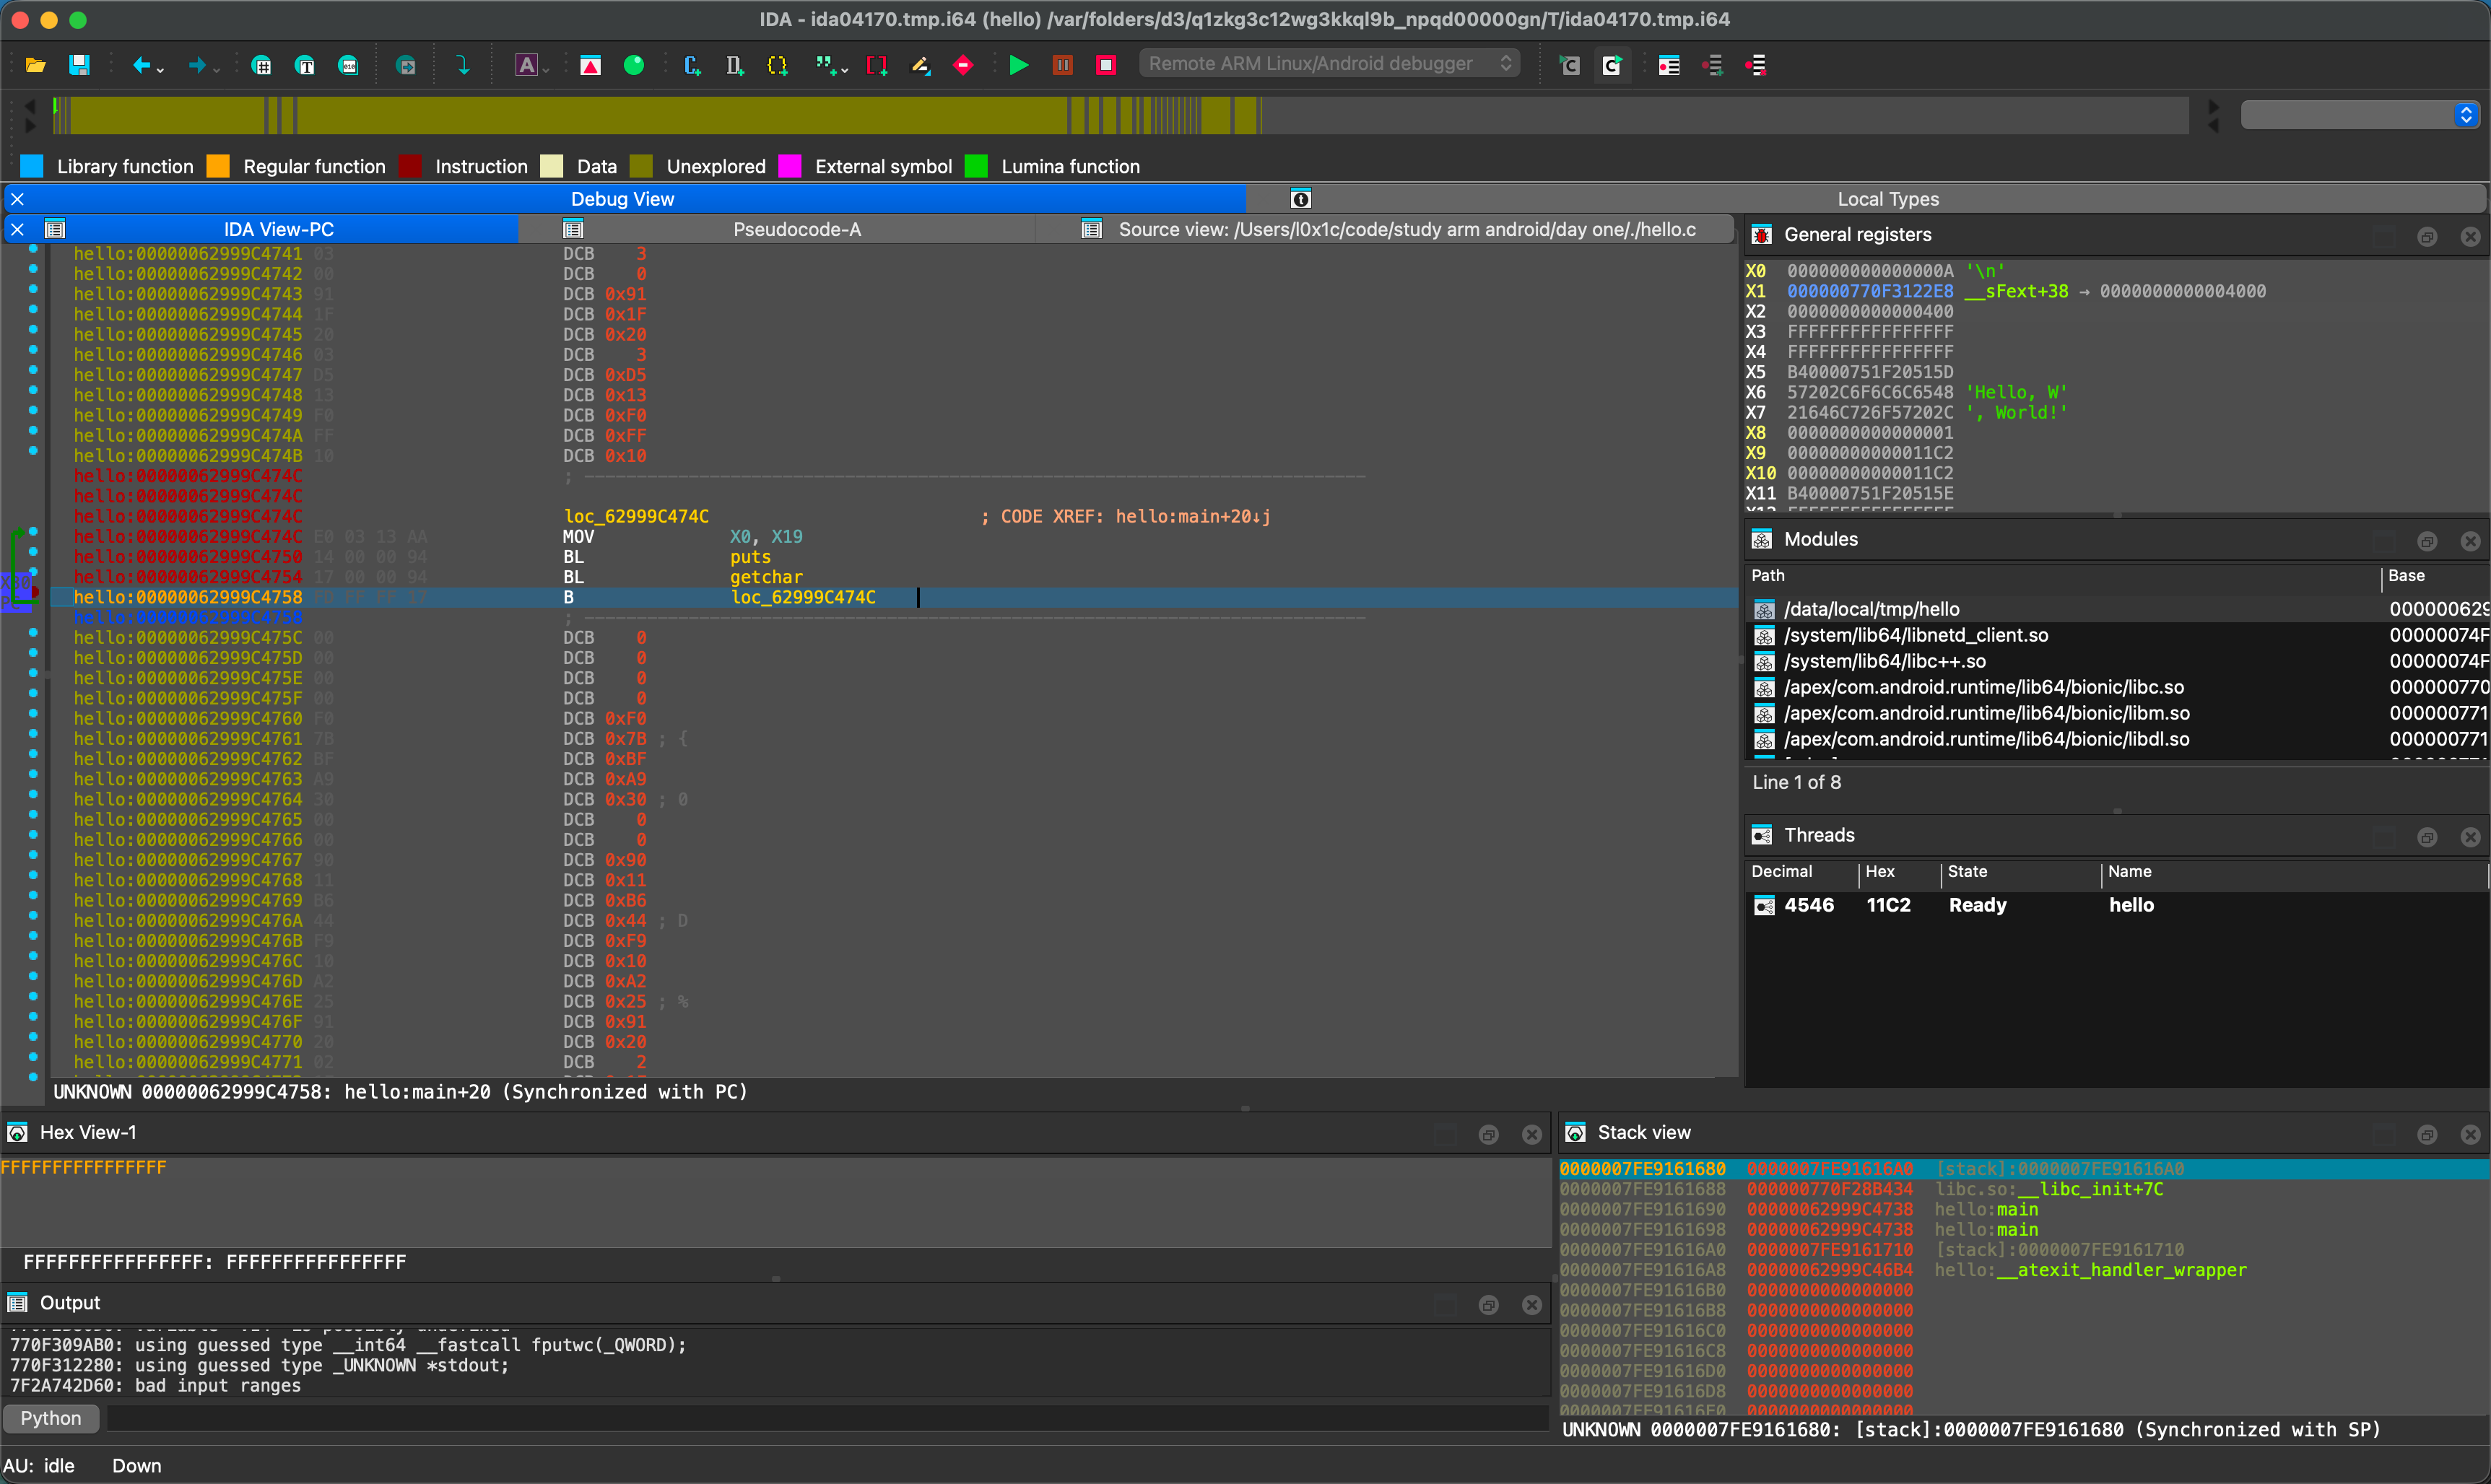Screen dimensions: 2491x1484
Task: Click the green circle toolbar icon
Action: (x=633, y=66)
